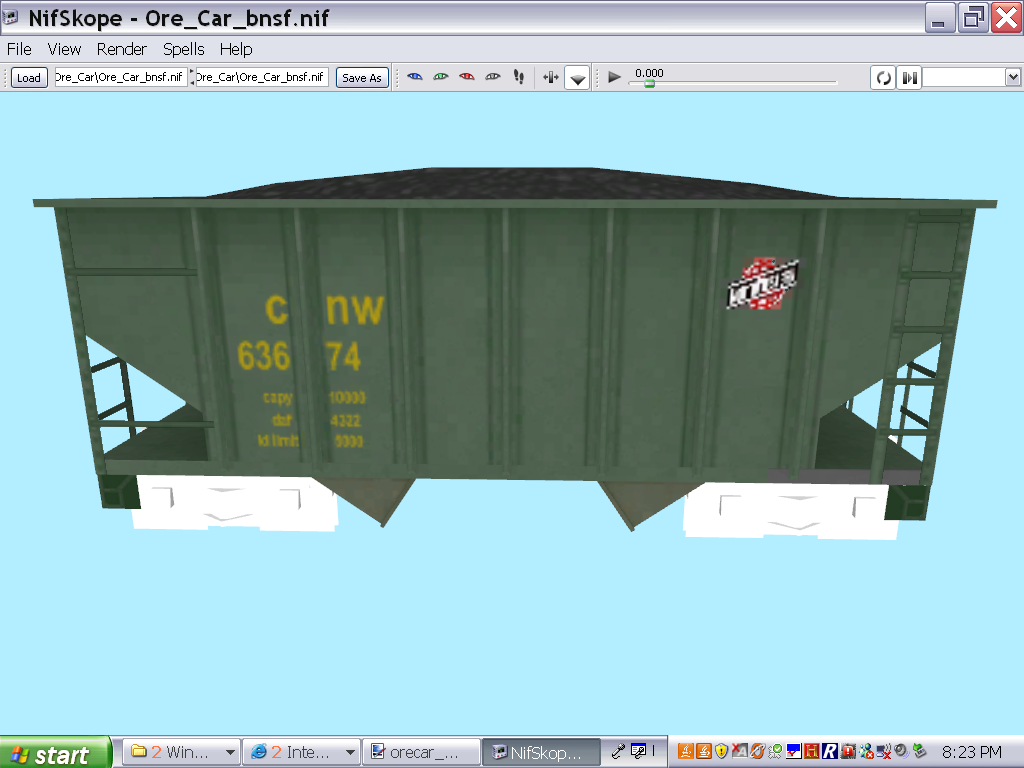Toggle the switch animation icon

pos(909,78)
